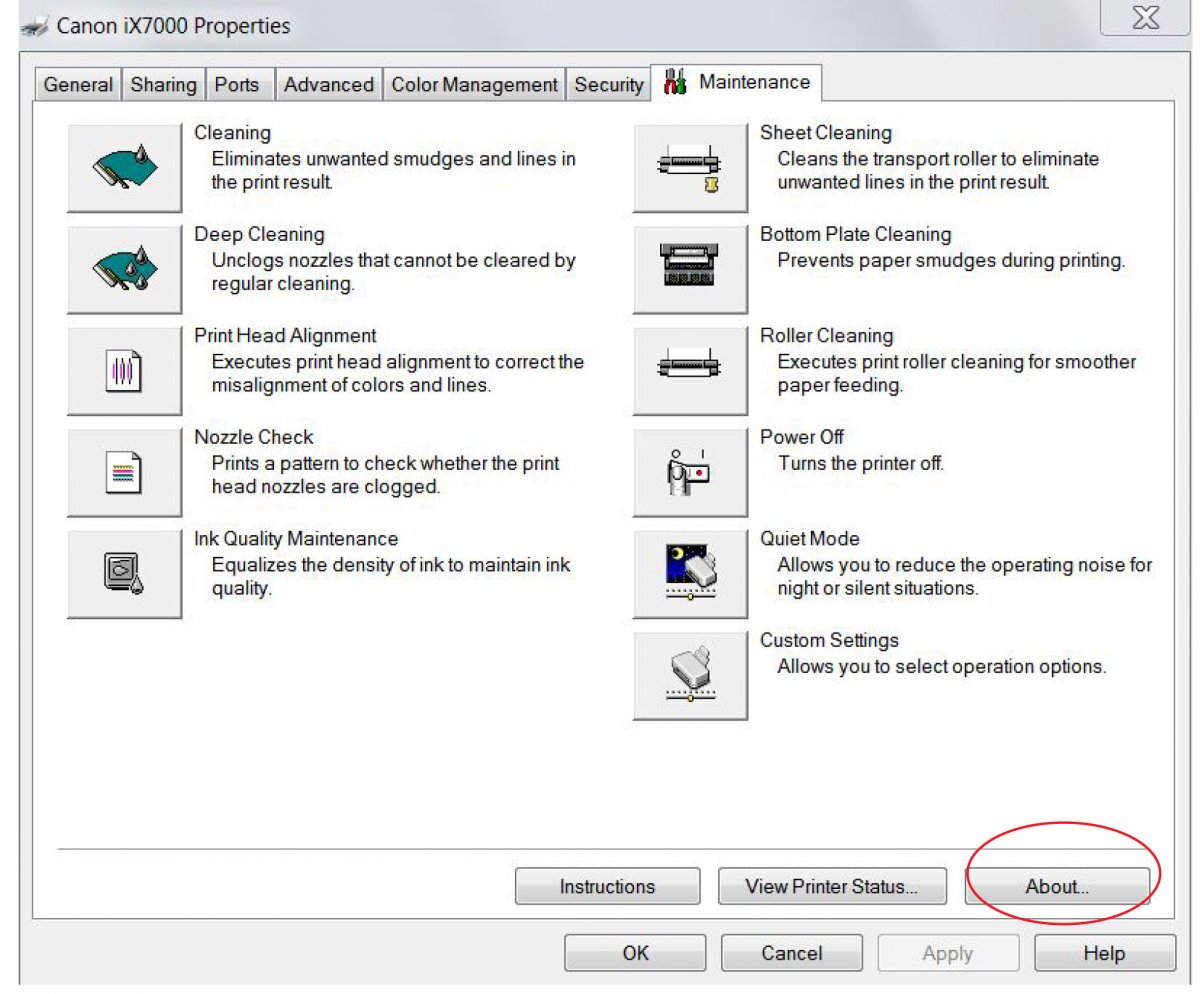Click the Roller Cleaning icon button
The height and width of the screenshot is (994, 1200).
point(690,371)
